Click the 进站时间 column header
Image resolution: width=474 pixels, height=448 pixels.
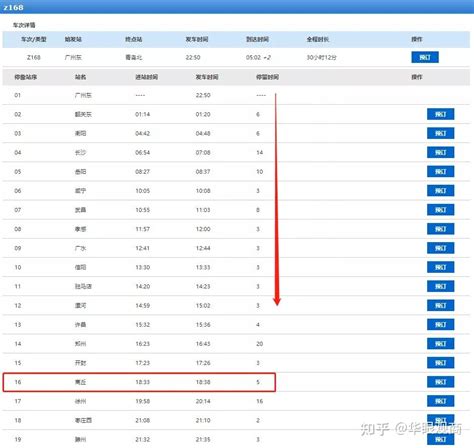(146, 77)
